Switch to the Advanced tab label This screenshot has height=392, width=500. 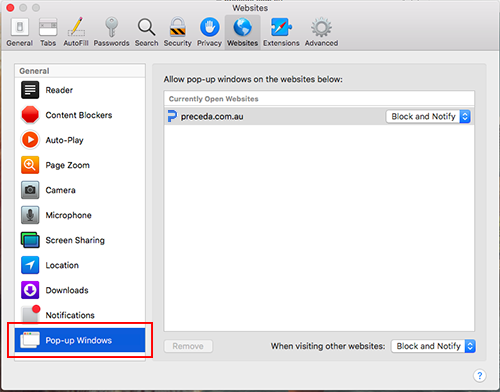(321, 43)
